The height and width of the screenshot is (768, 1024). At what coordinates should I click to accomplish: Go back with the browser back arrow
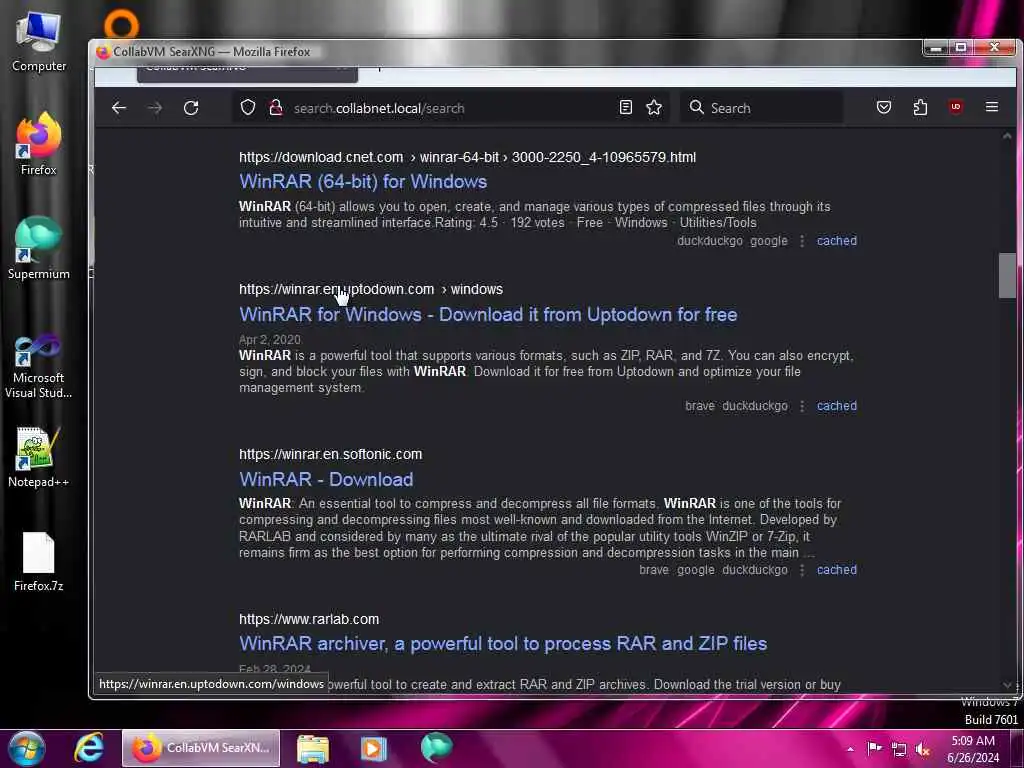pyautogui.click(x=119, y=108)
